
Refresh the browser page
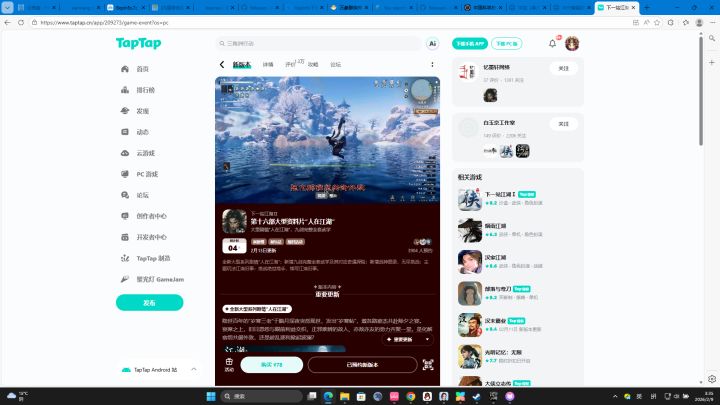(x=21, y=22)
